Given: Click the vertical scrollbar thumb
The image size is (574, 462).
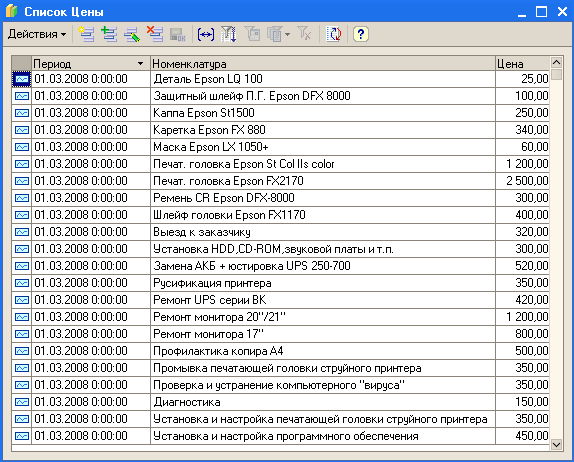Looking at the screenshot, I should (556, 74).
